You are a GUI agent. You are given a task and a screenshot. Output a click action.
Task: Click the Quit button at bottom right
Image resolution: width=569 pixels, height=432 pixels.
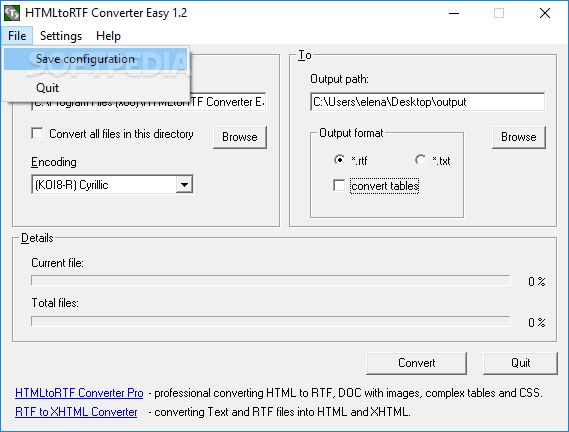click(x=520, y=363)
